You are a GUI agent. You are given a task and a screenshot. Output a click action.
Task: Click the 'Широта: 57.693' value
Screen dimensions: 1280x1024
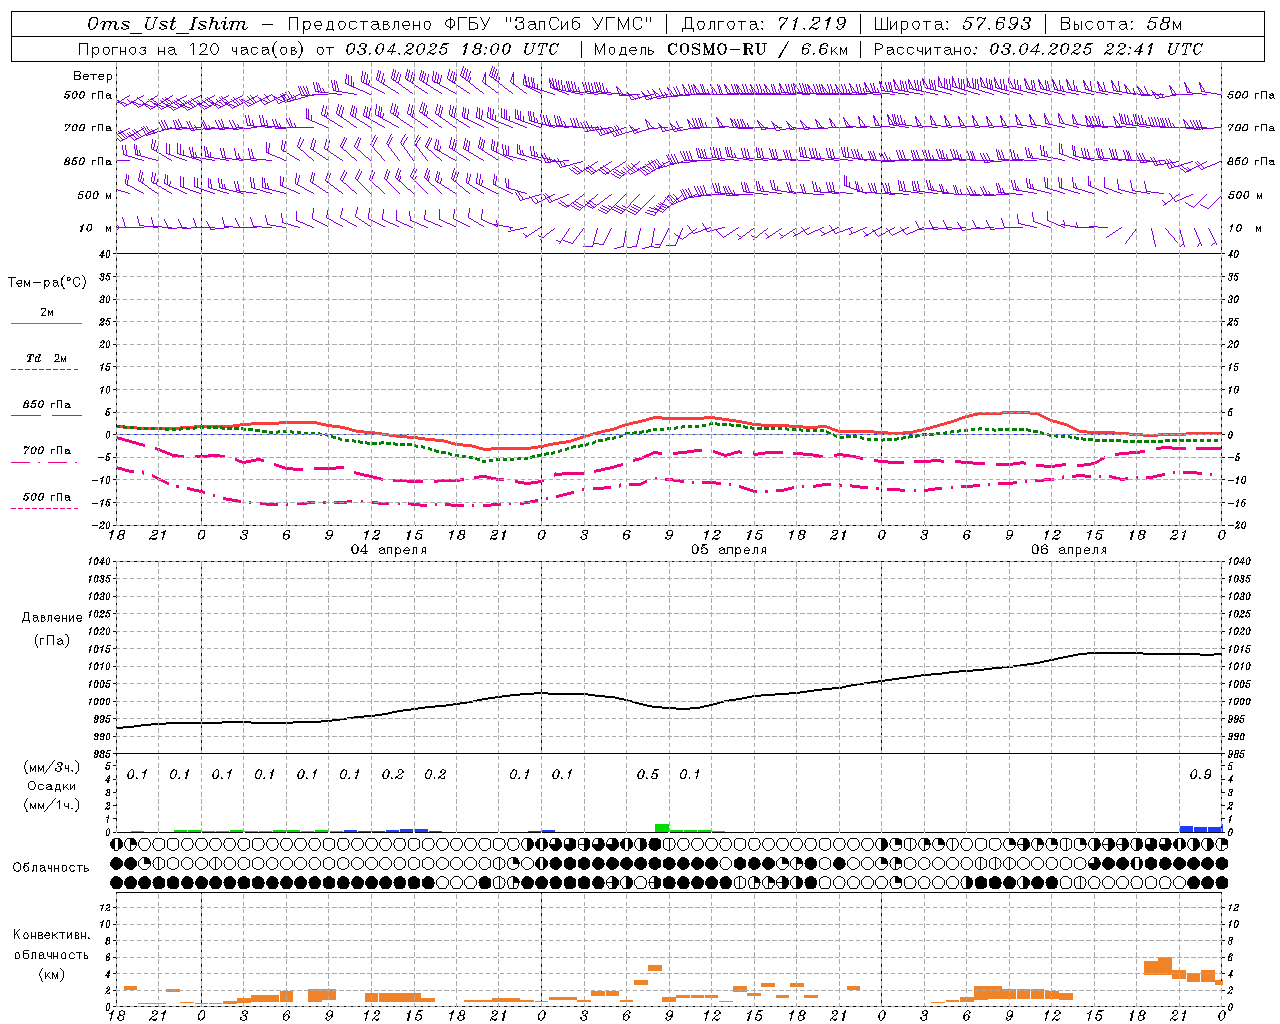click(952, 24)
